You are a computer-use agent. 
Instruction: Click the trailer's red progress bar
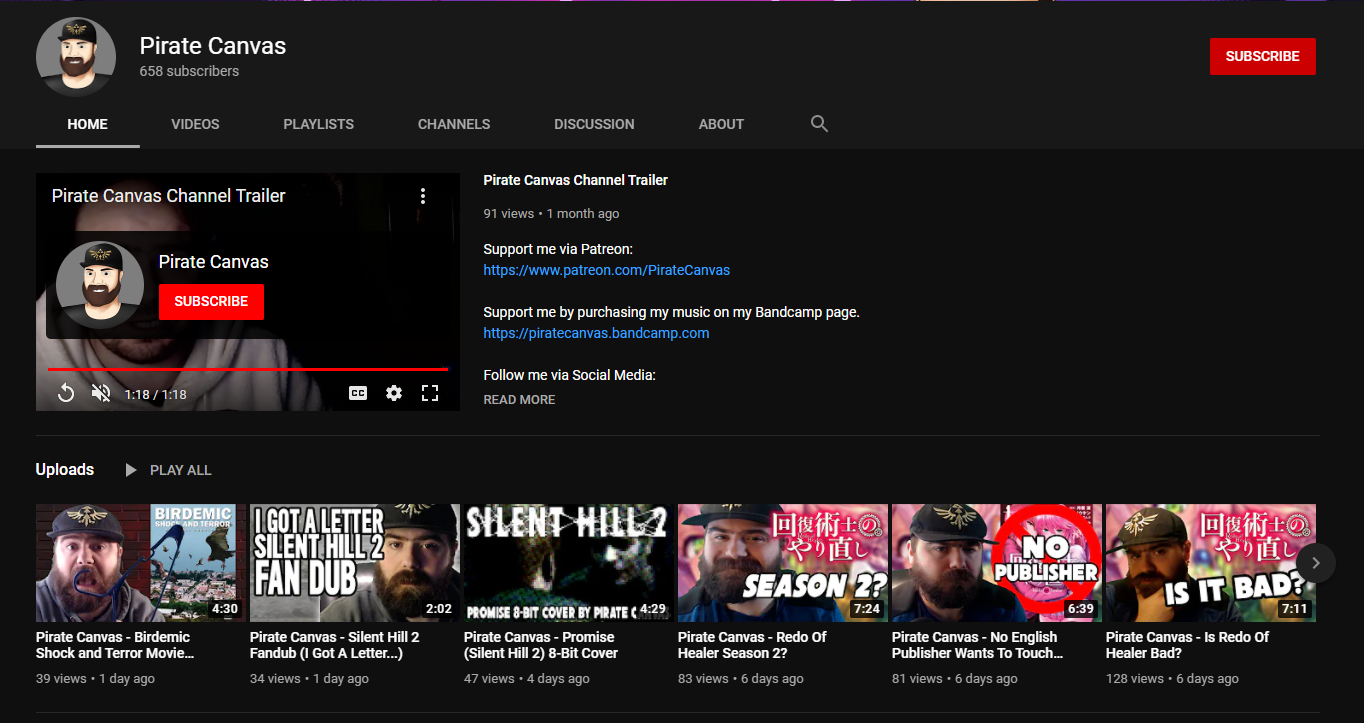tap(247, 369)
